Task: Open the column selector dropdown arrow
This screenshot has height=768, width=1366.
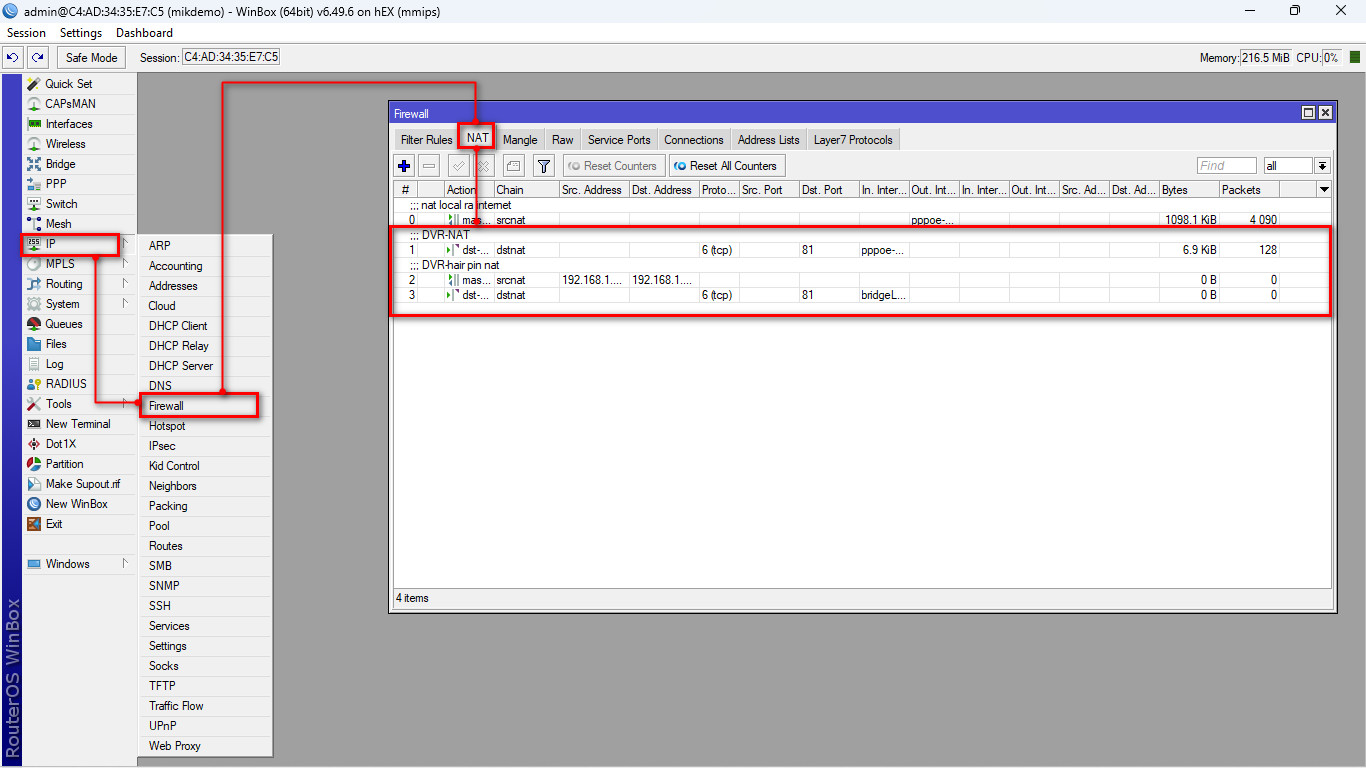Action: point(1324,190)
